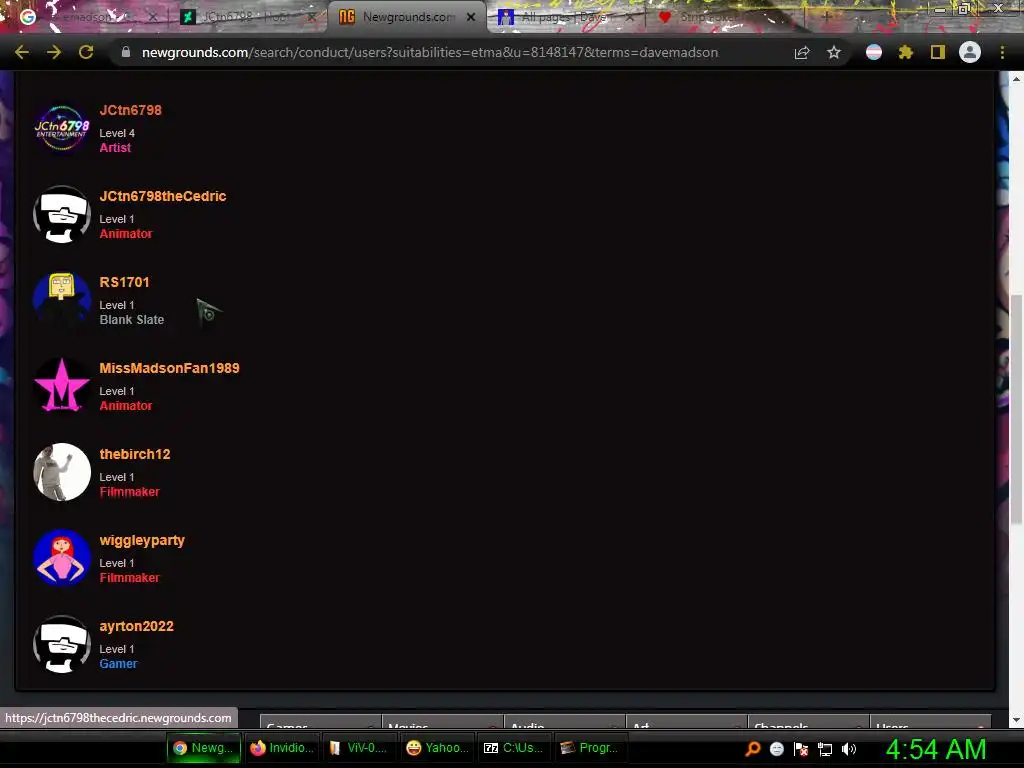1024x768 pixels.
Task: Click the page vertical scrollbar thumb
Action: pyautogui.click(x=1016, y=408)
